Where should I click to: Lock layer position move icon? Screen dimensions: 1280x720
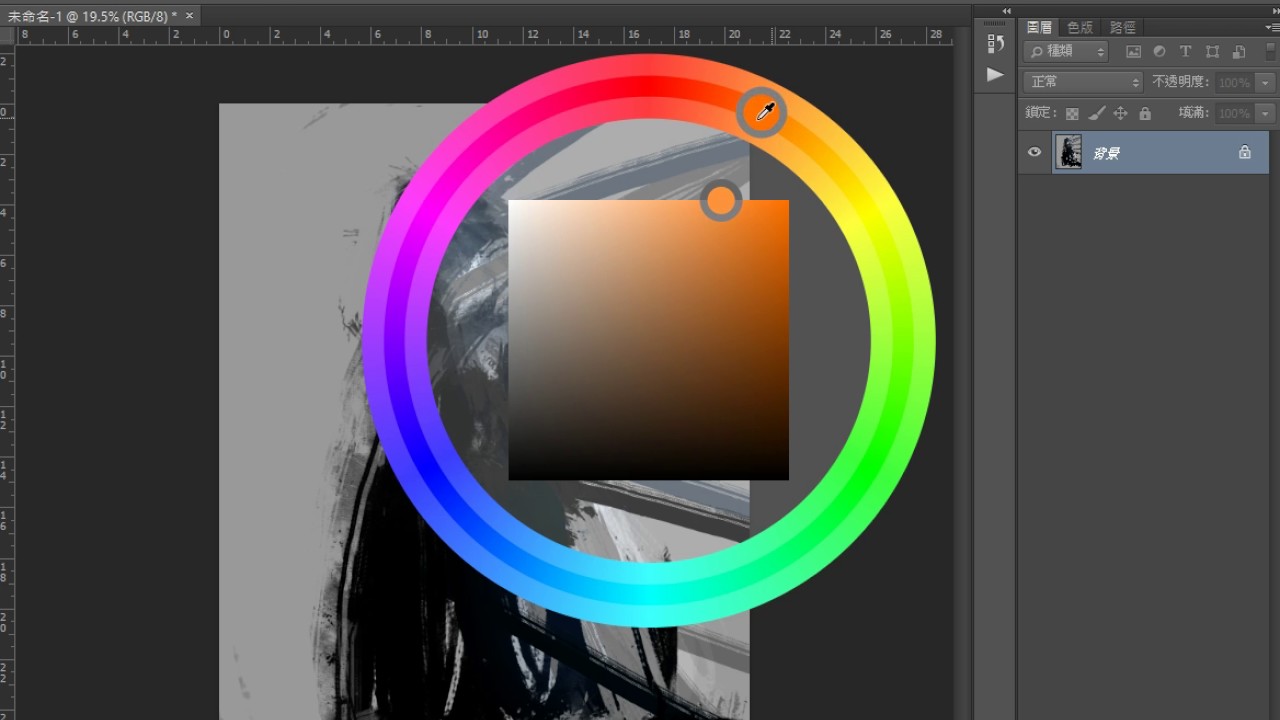[1121, 114]
